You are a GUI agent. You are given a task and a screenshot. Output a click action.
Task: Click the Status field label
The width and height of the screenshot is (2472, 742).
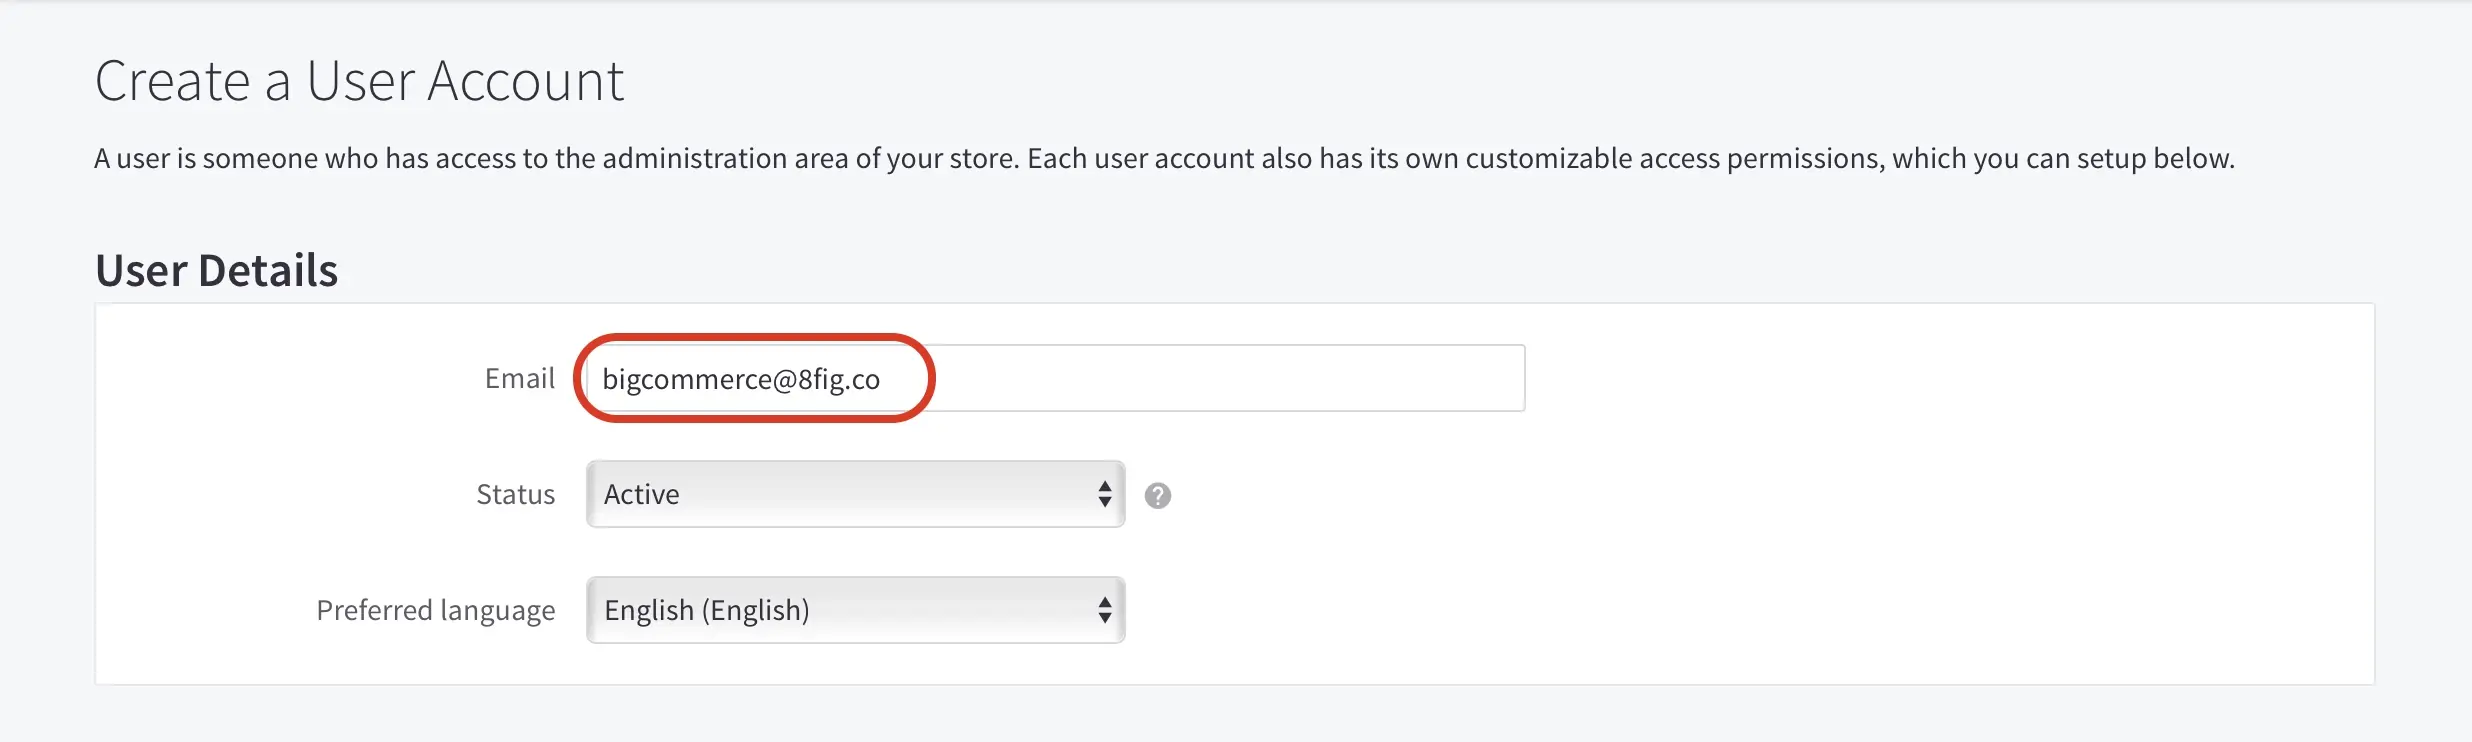pos(515,494)
